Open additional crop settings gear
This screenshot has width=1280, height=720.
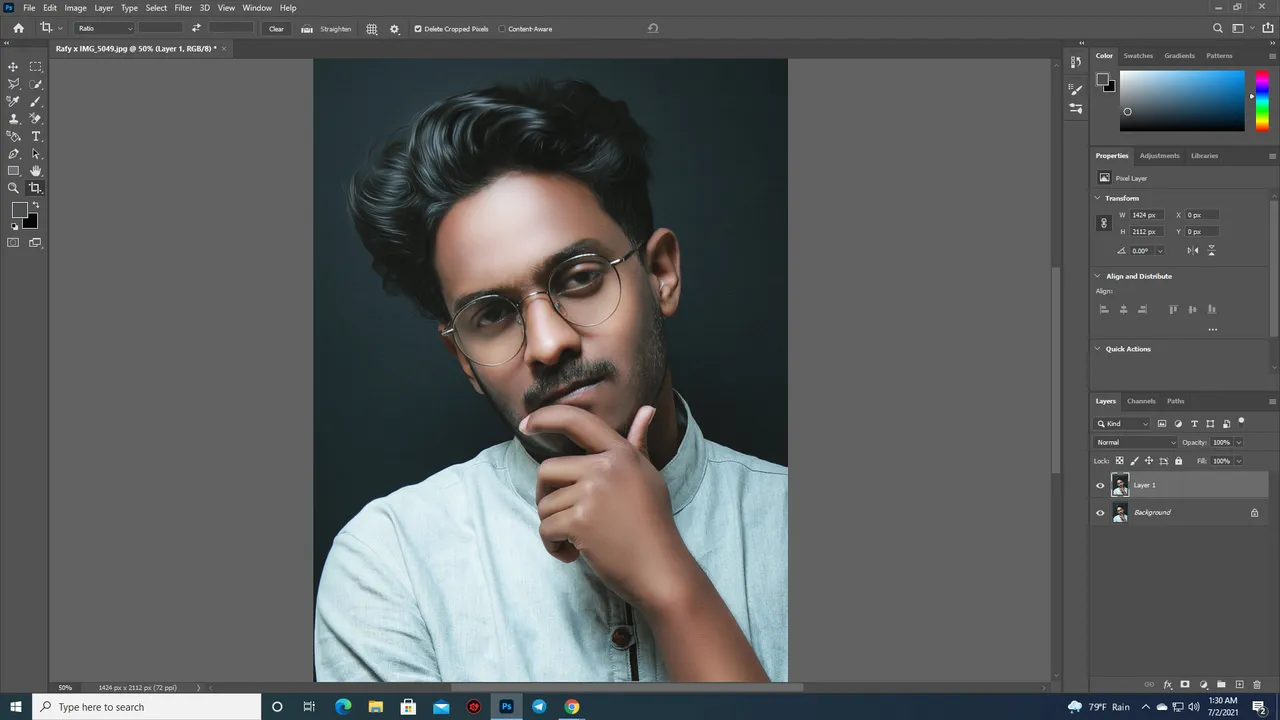(x=394, y=29)
